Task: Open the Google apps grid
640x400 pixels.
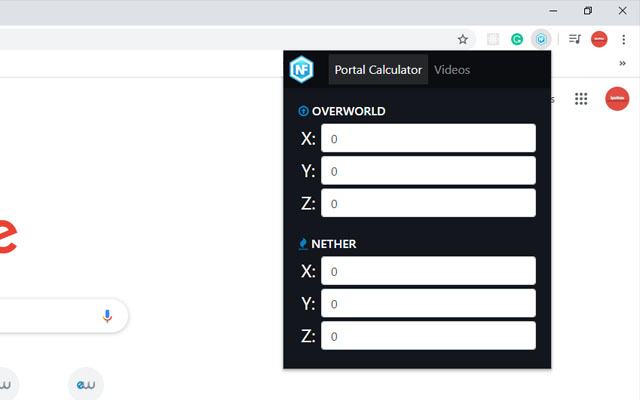Action: tap(581, 99)
